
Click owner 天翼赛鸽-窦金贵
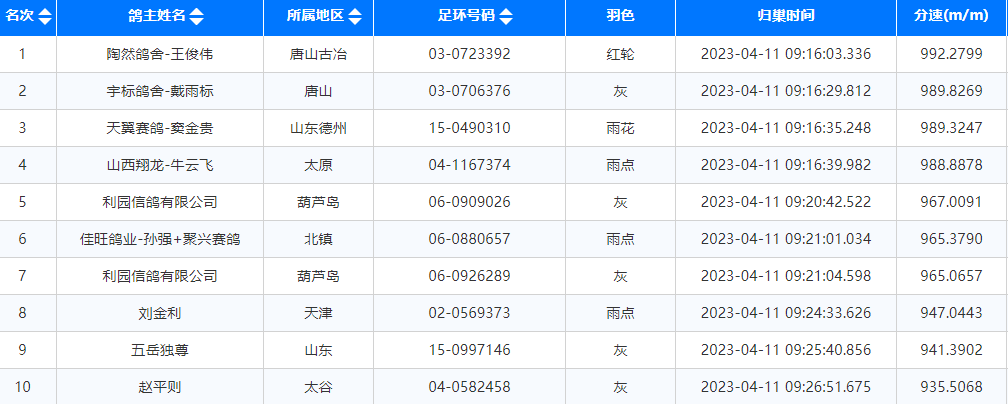click(x=160, y=128)
